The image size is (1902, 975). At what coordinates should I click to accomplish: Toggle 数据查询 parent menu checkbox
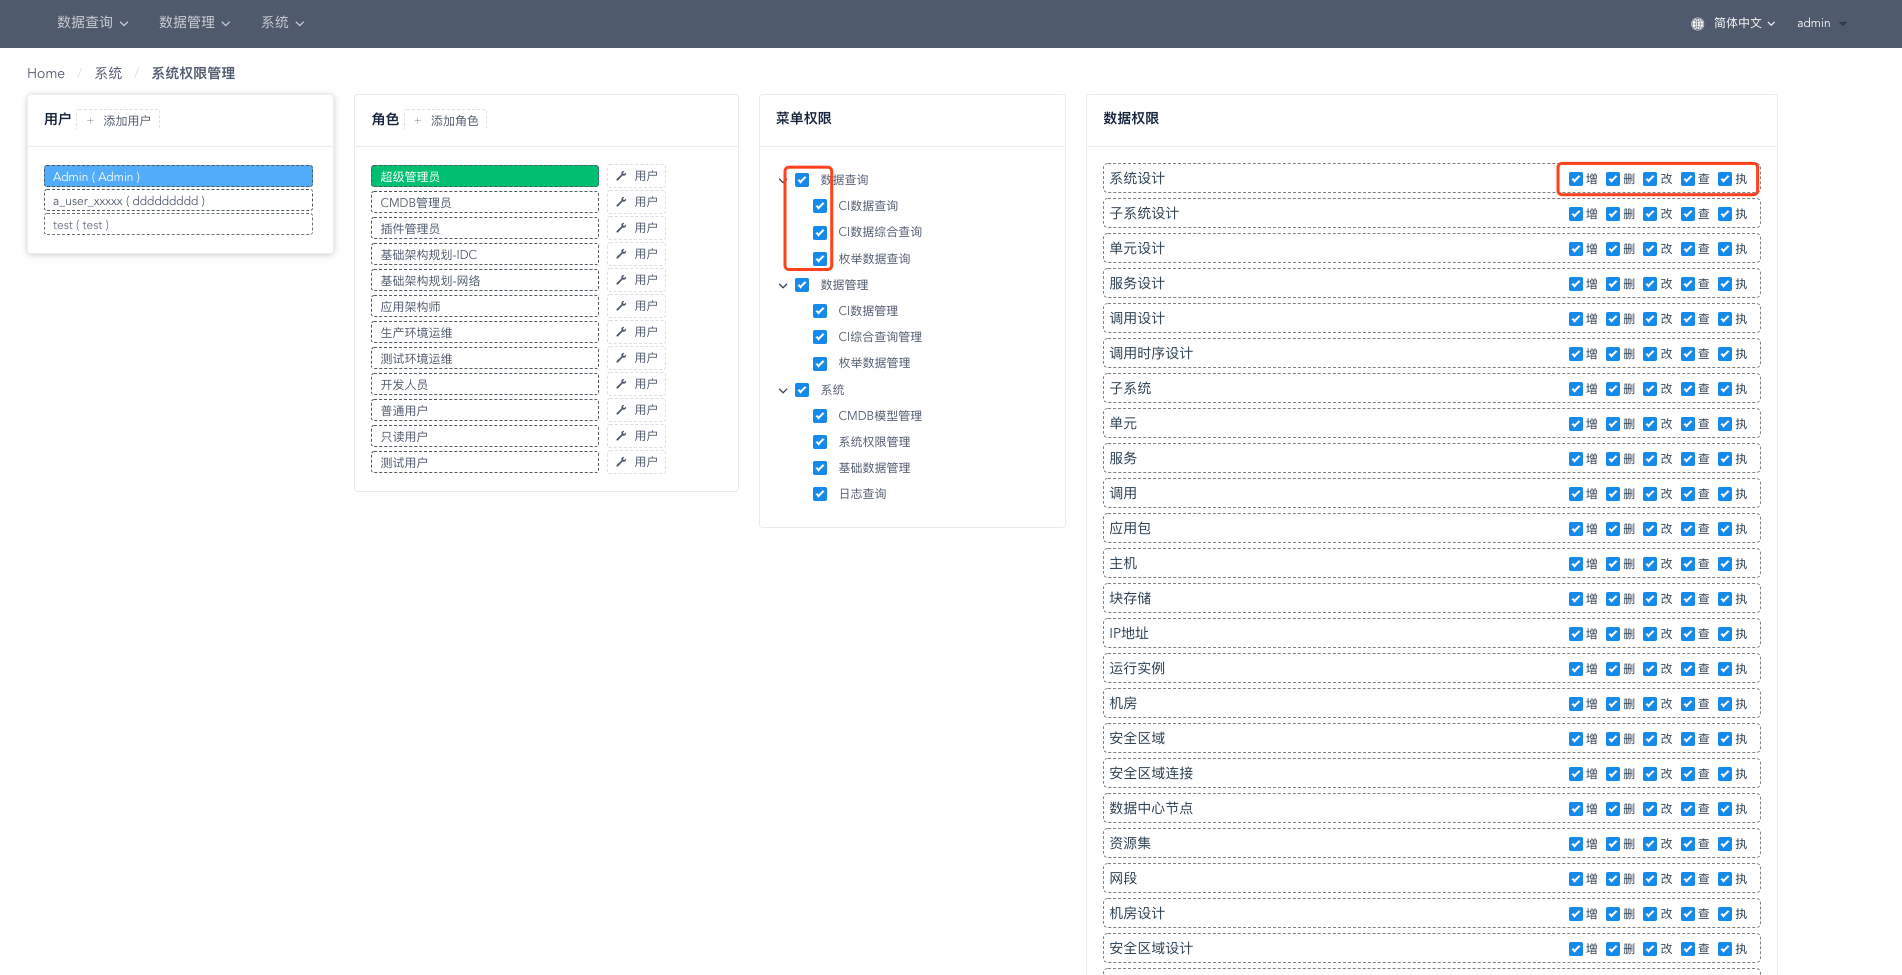[802, 180]
